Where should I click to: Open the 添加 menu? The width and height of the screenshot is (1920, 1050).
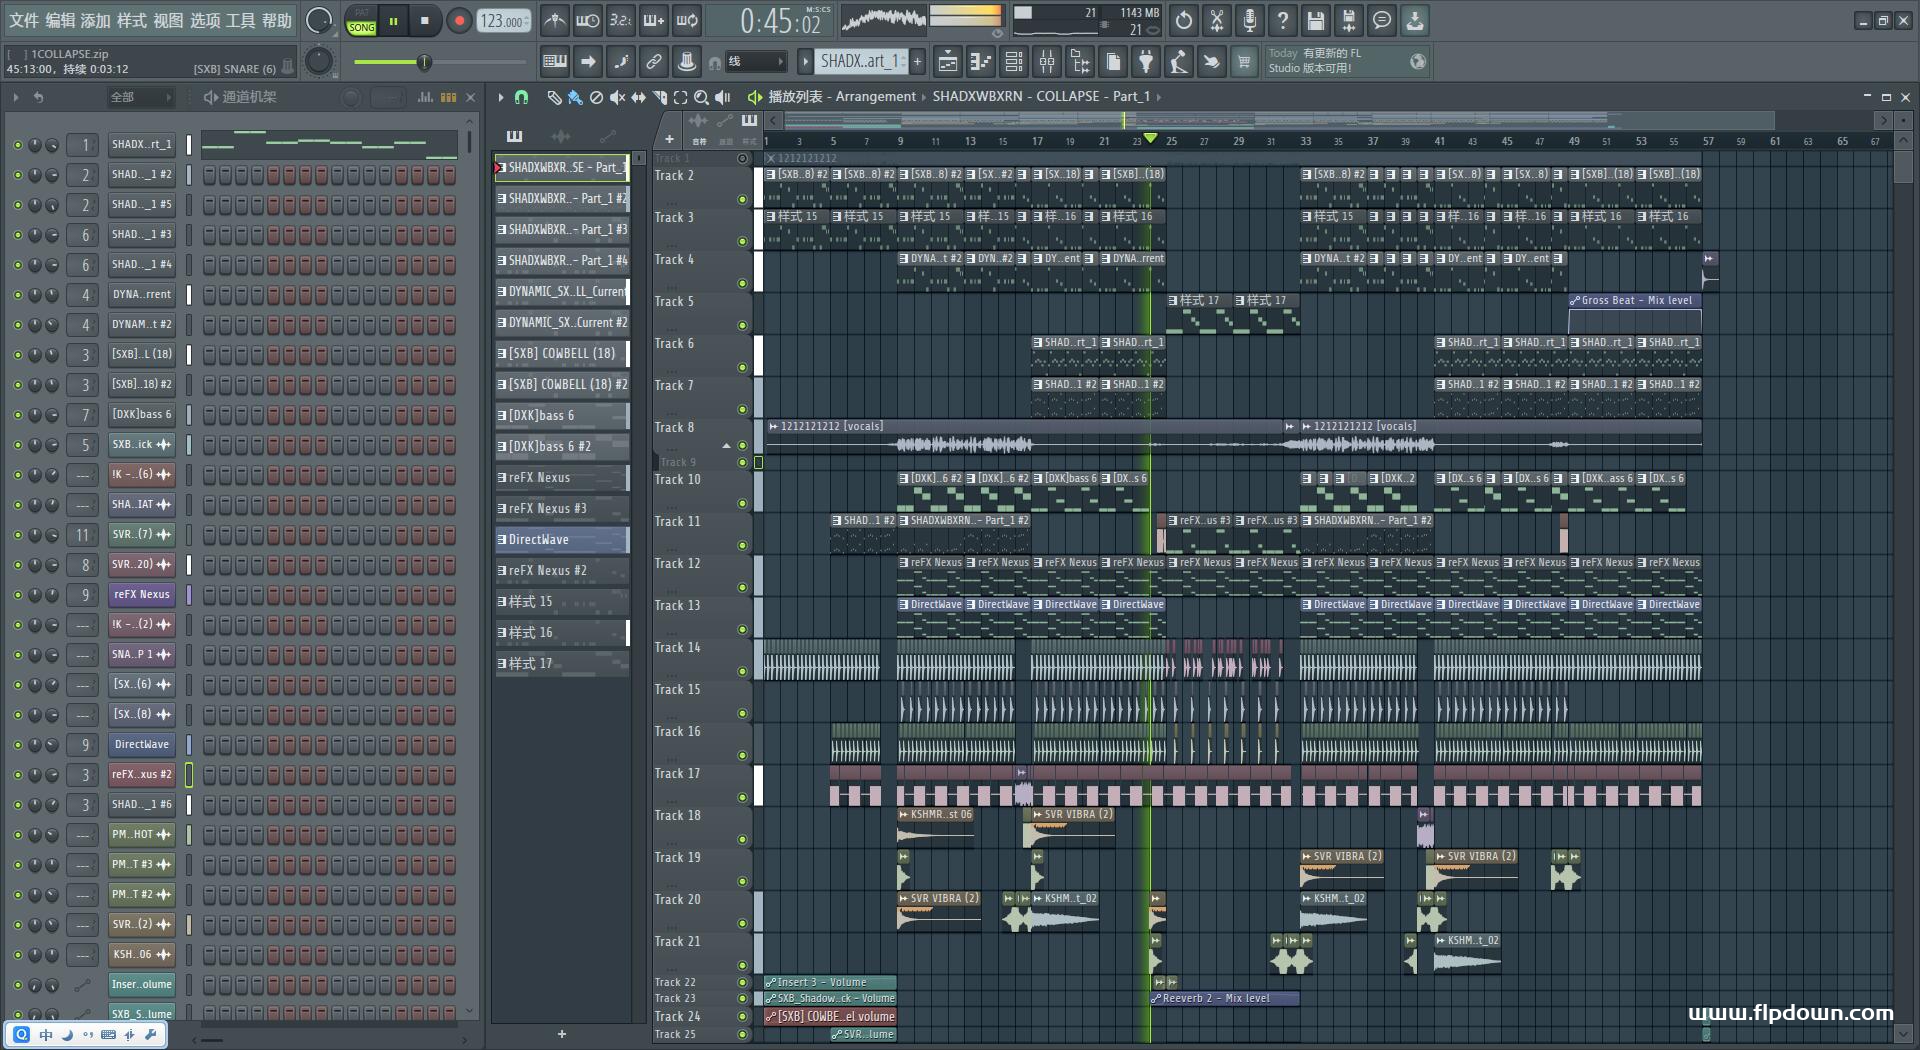click(95, 20)
